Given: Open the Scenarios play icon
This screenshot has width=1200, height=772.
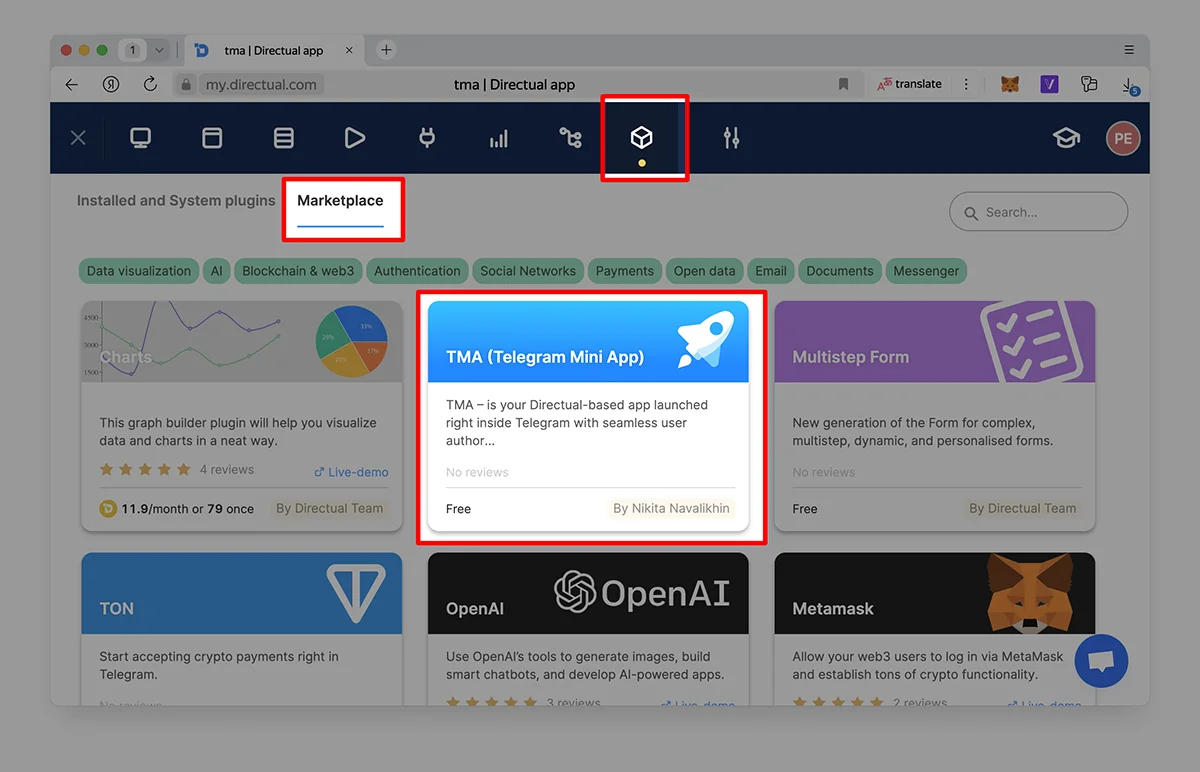Looking at the screenshot, I should coord(355,138).
